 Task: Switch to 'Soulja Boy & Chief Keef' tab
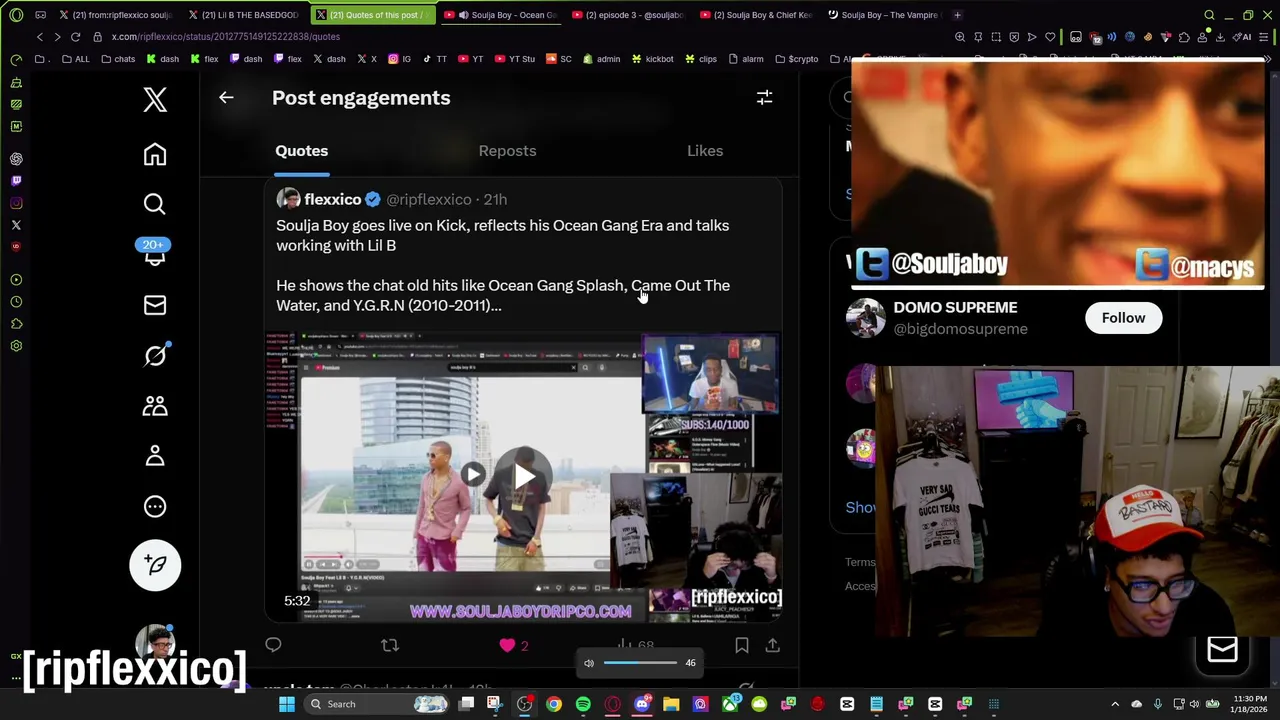tap(758, 15)
